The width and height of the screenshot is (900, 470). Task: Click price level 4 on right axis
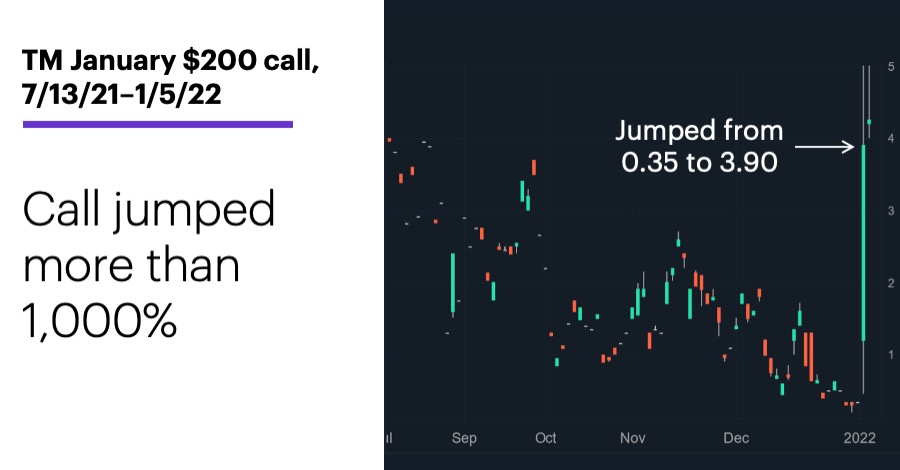tap(891, 138)
